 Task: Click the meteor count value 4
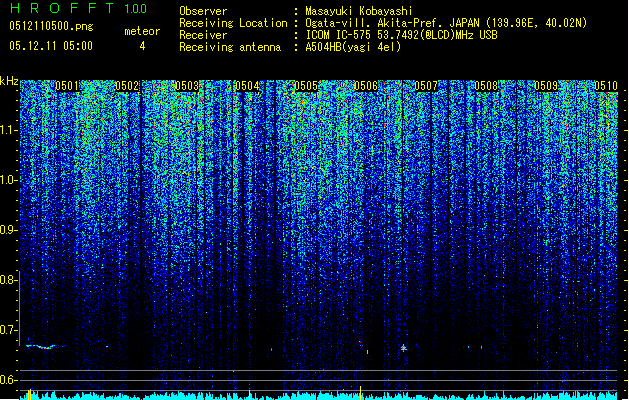[142, 46]
